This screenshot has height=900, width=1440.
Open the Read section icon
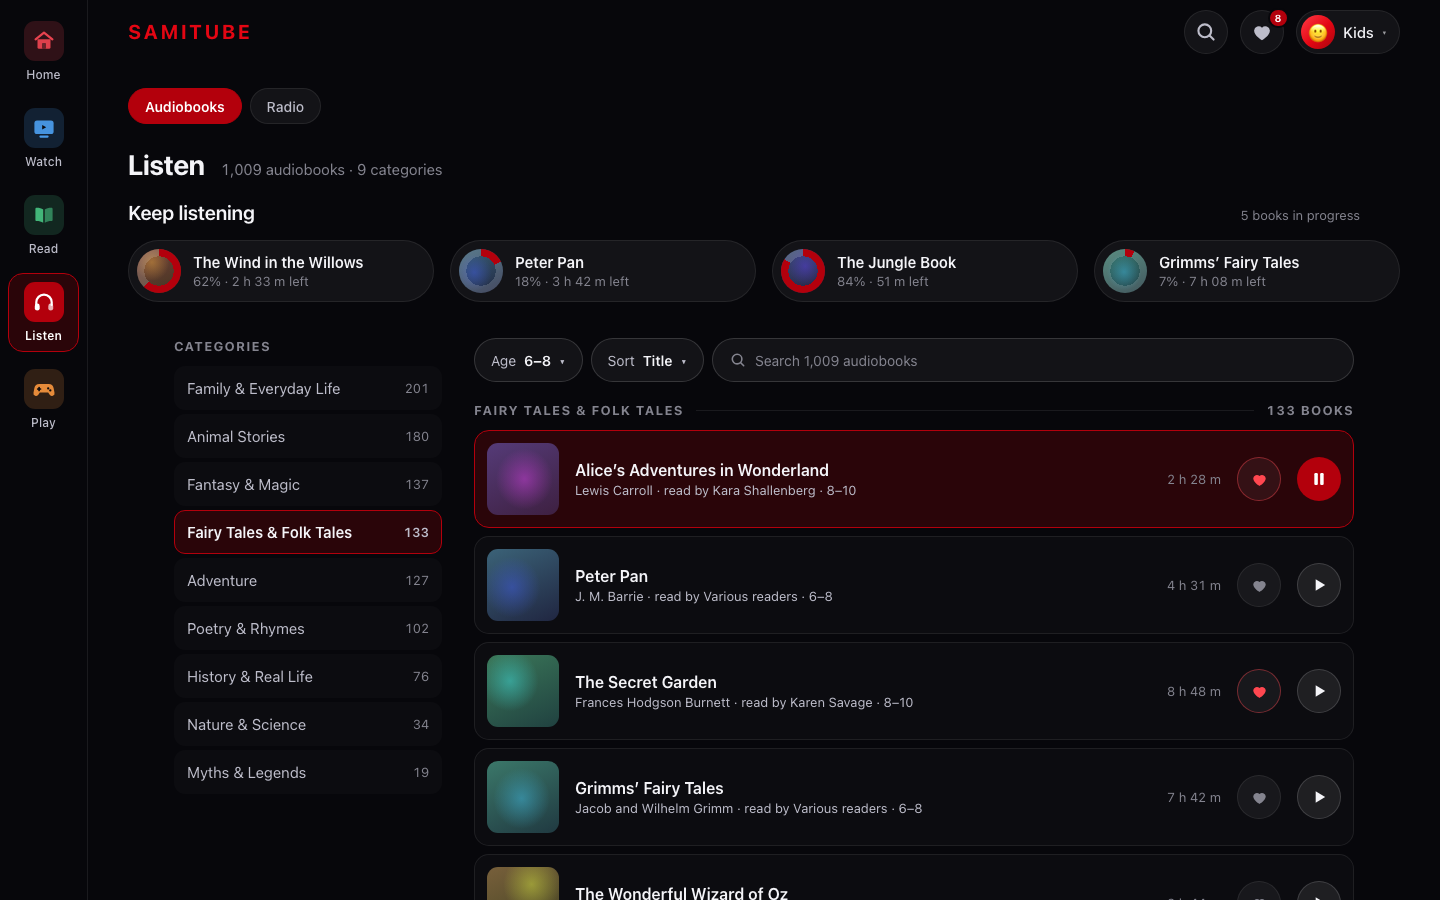(43, 215)
